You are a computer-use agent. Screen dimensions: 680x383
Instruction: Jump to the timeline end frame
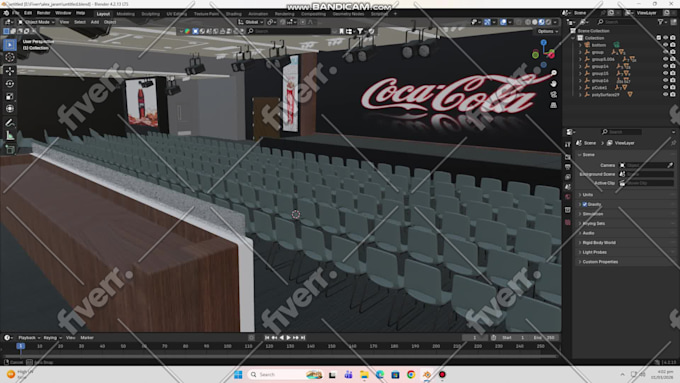(x=303, y=337)
